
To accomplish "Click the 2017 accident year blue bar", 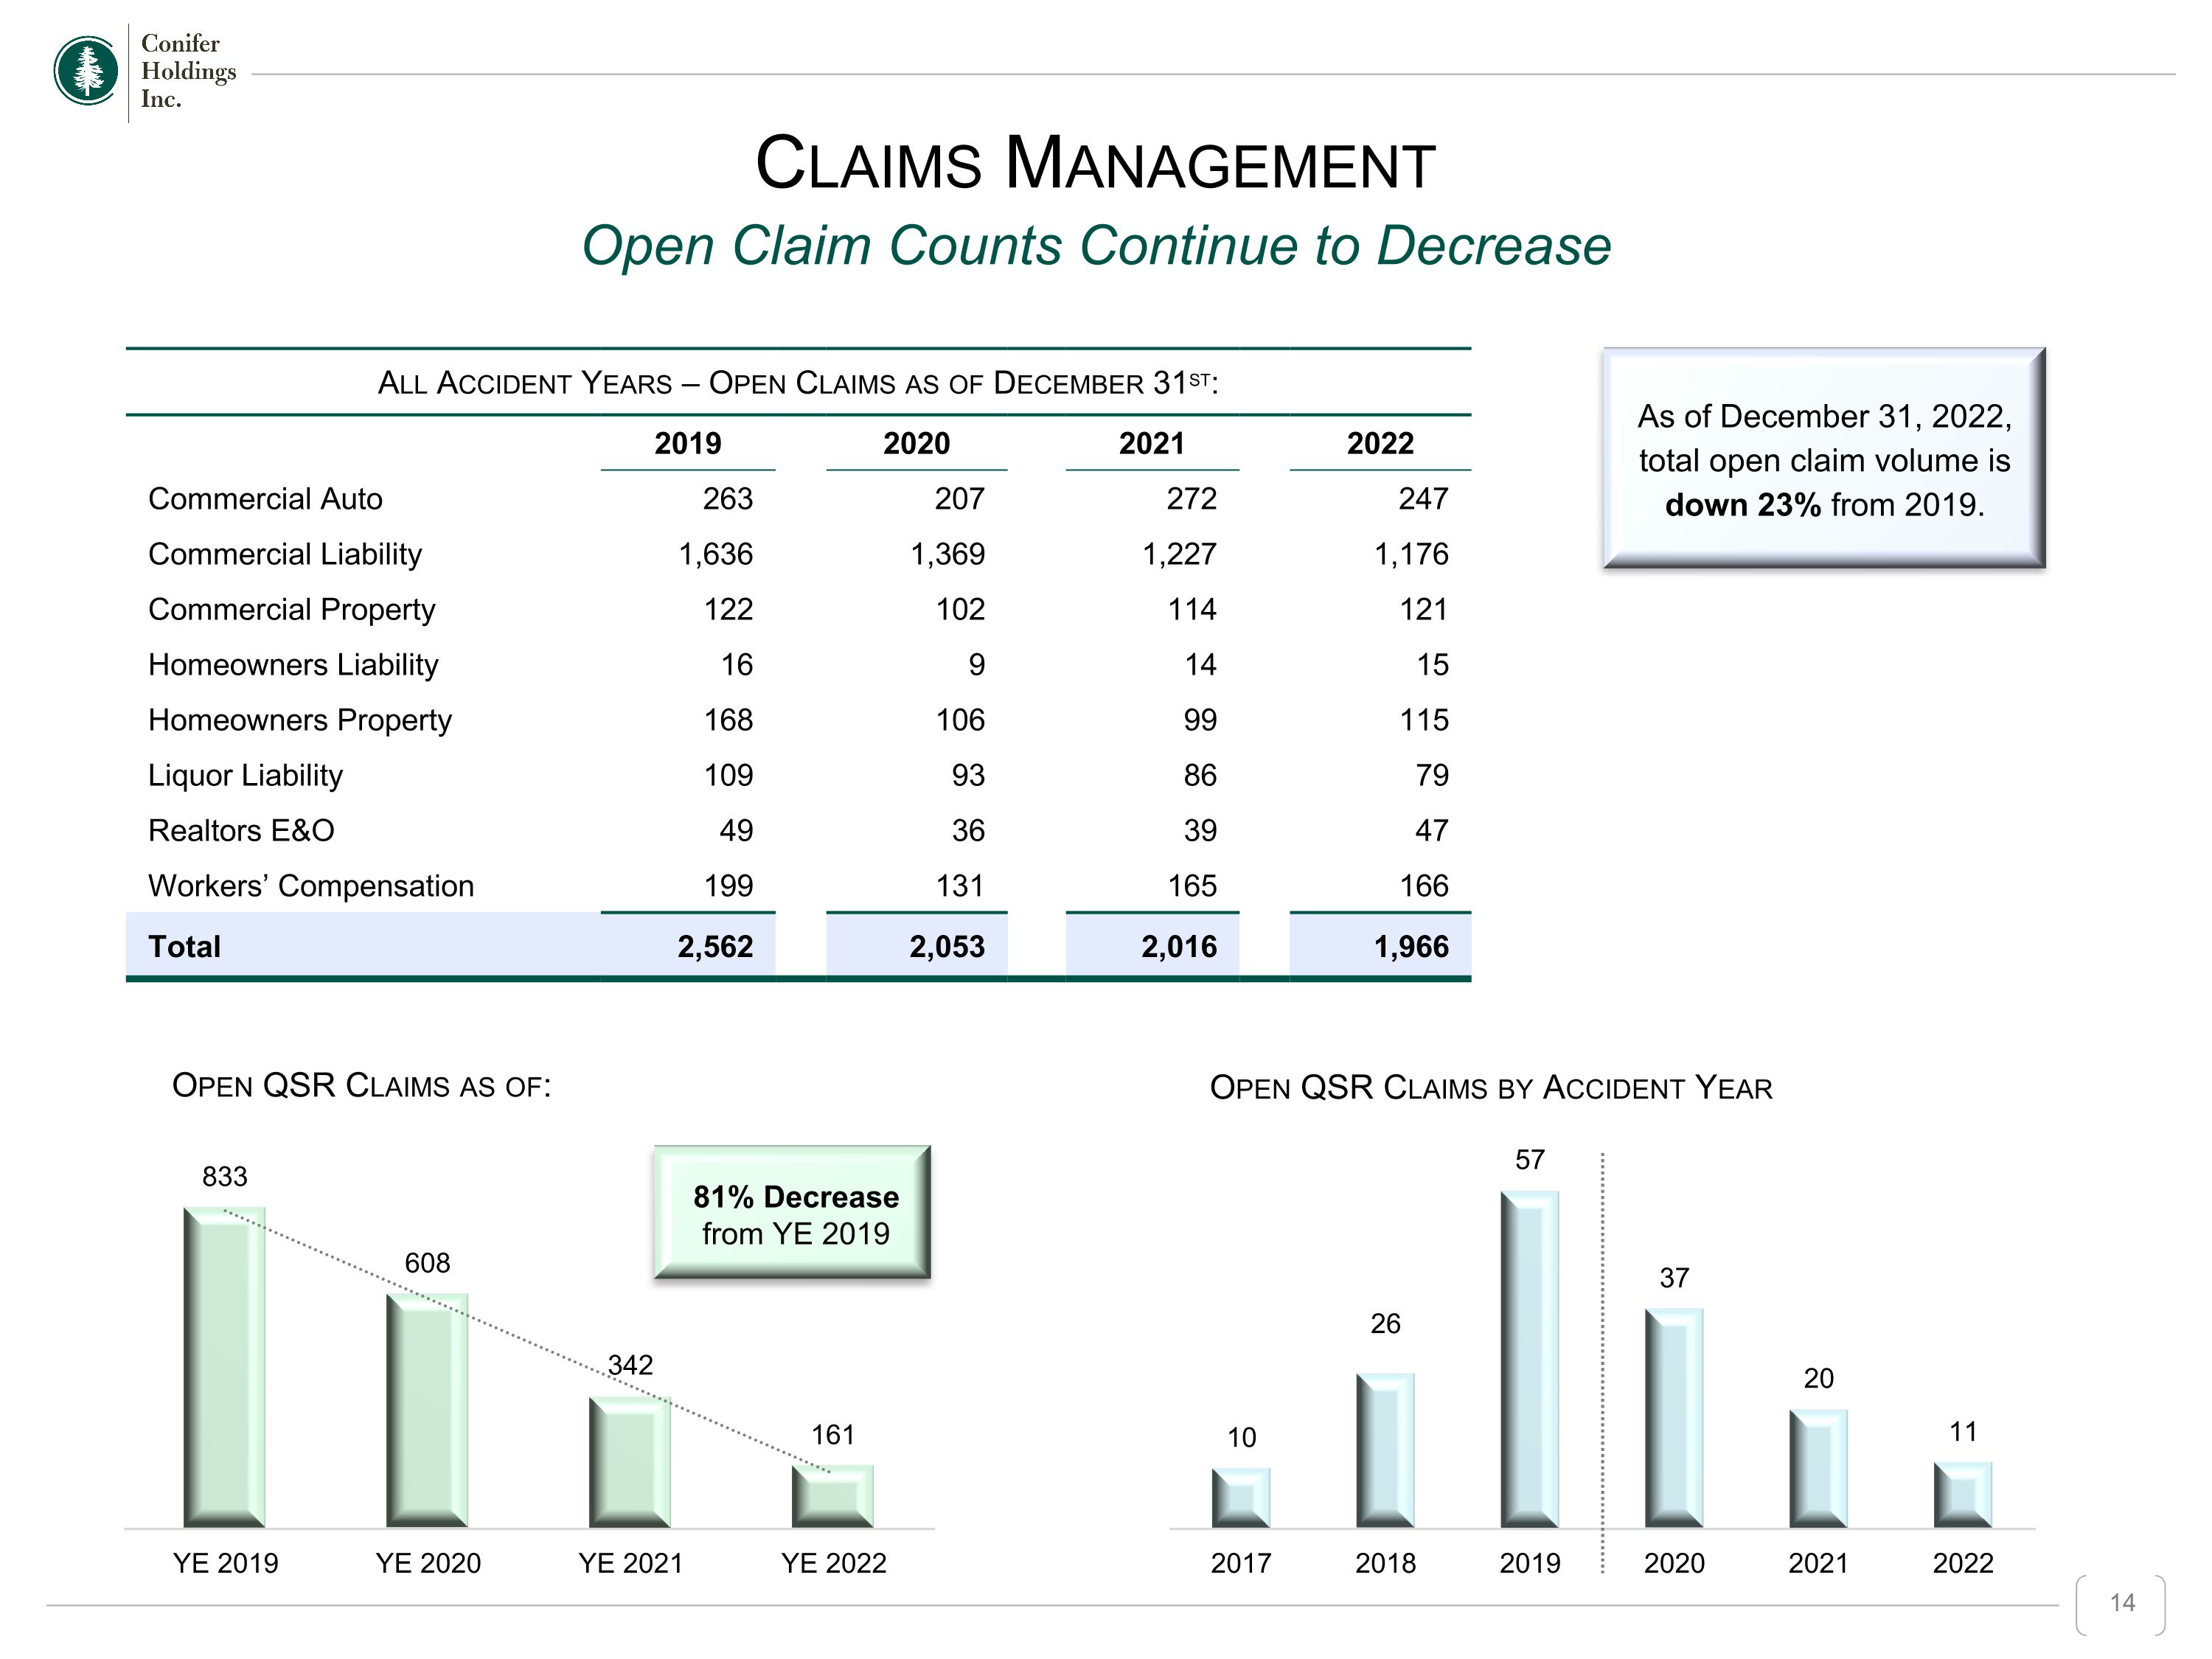I will 1241,1498.
